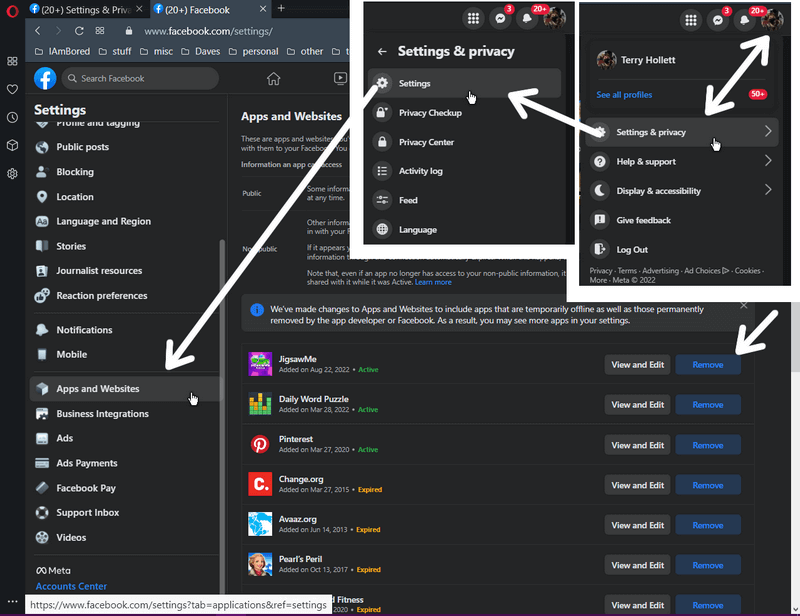
Task: Open the apps grid menu above Terry Hollett
Action: [691, 20]
